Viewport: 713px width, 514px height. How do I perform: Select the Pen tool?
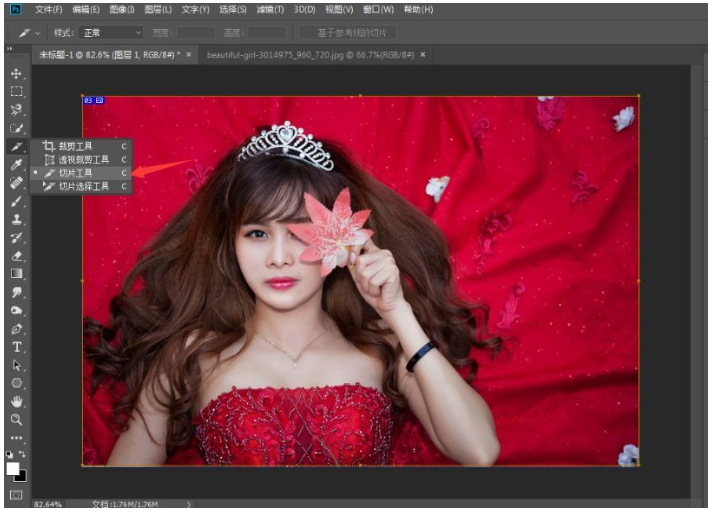click(x=17, y=329)
